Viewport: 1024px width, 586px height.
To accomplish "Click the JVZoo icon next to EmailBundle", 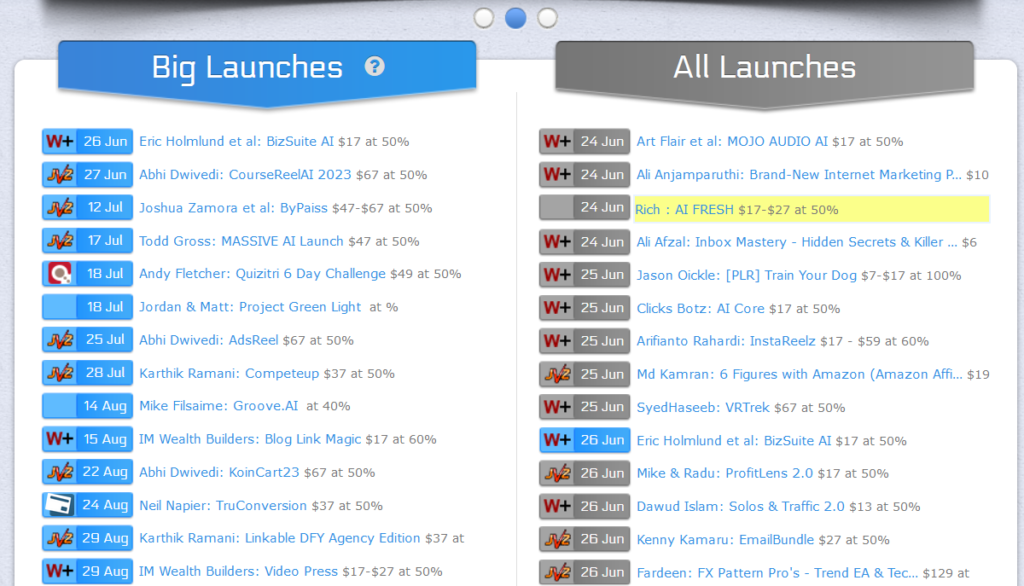I will (558, 540).
